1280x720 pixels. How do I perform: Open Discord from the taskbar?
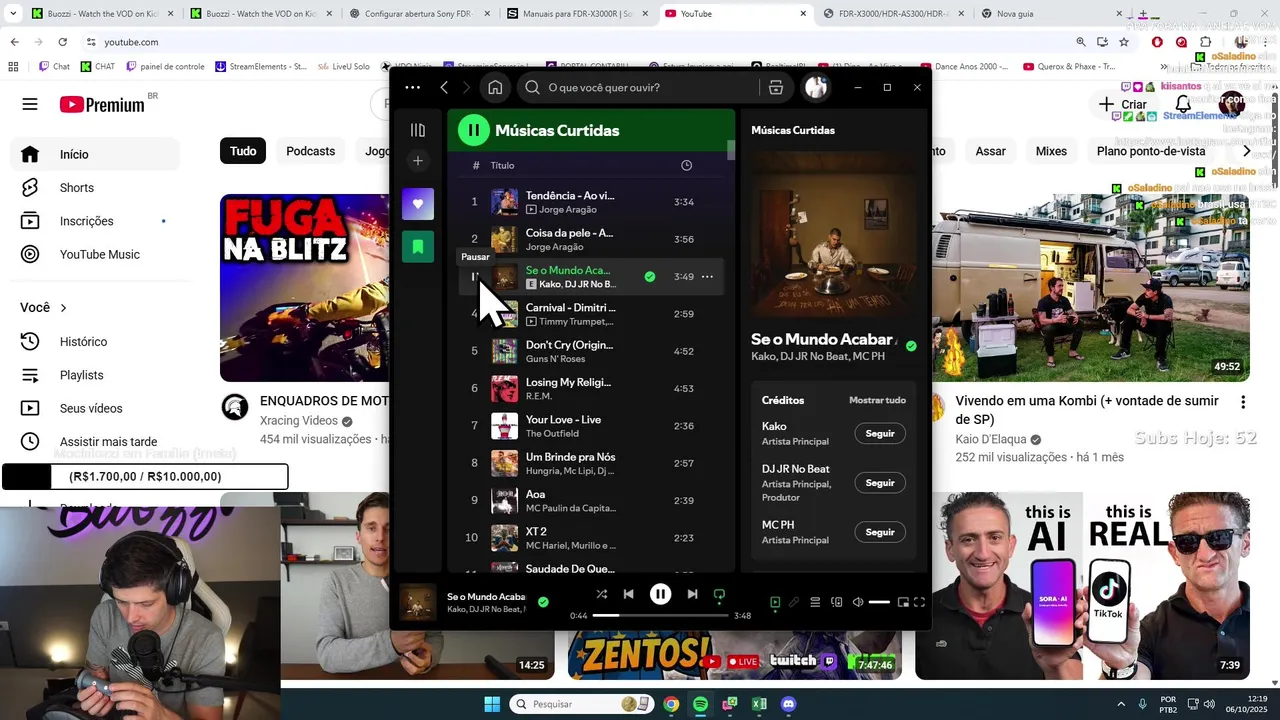788,704
